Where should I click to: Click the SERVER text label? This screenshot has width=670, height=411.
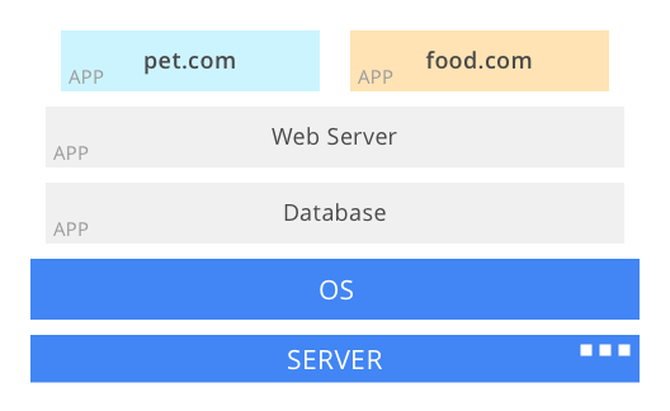coord(334,360)
